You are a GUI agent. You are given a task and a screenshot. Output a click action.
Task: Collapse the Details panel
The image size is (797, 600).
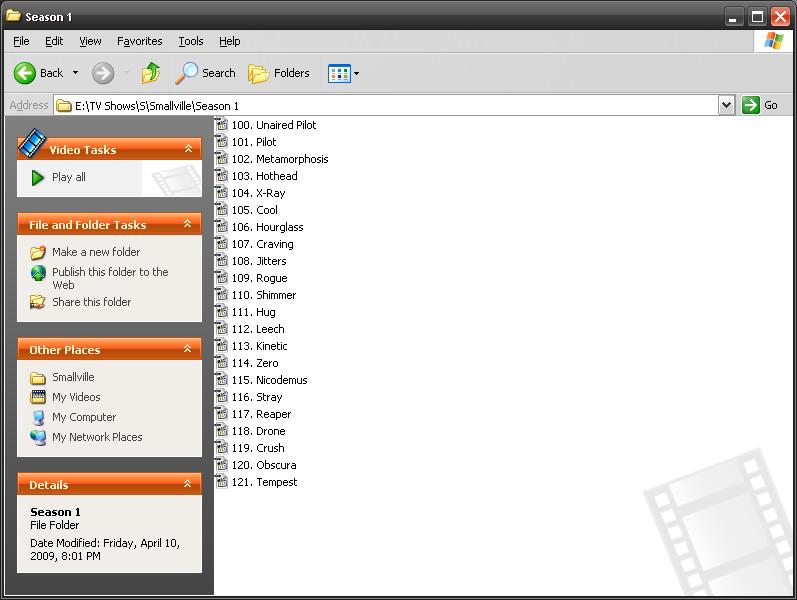coord(188,484)
